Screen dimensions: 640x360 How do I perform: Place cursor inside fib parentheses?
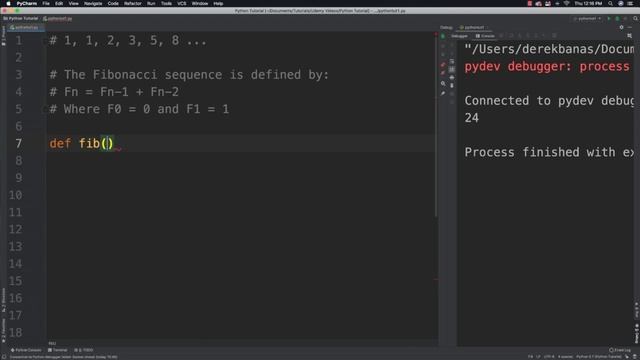(107, 144)
